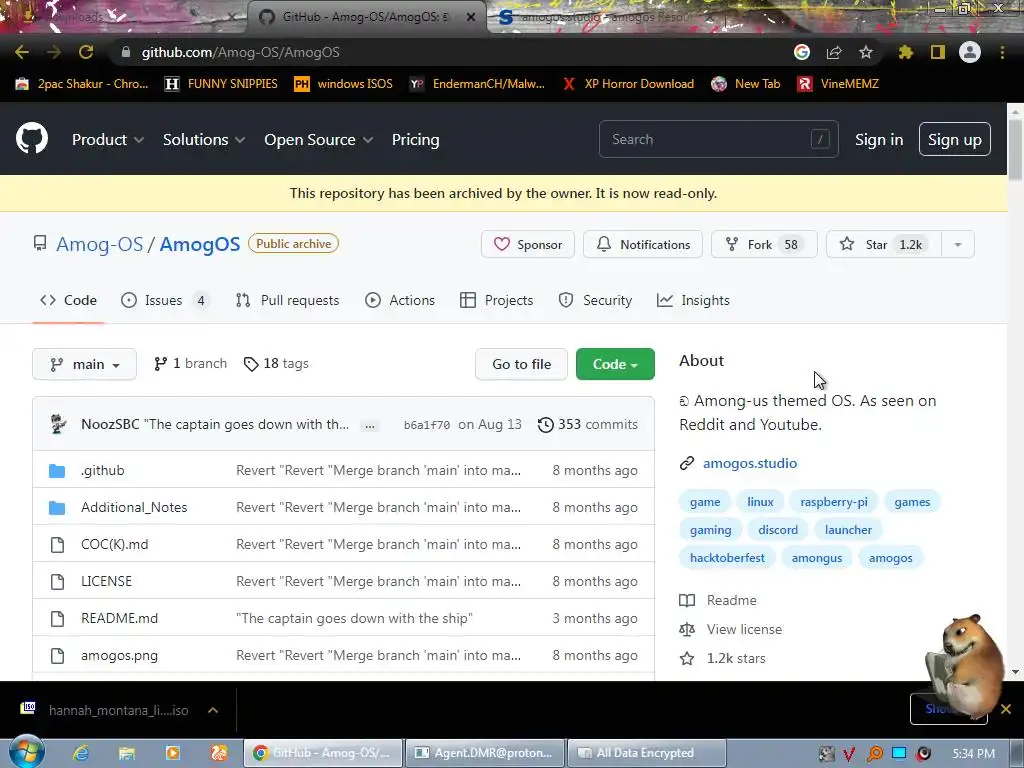Reload the page with refresh icon

point(86,52)
